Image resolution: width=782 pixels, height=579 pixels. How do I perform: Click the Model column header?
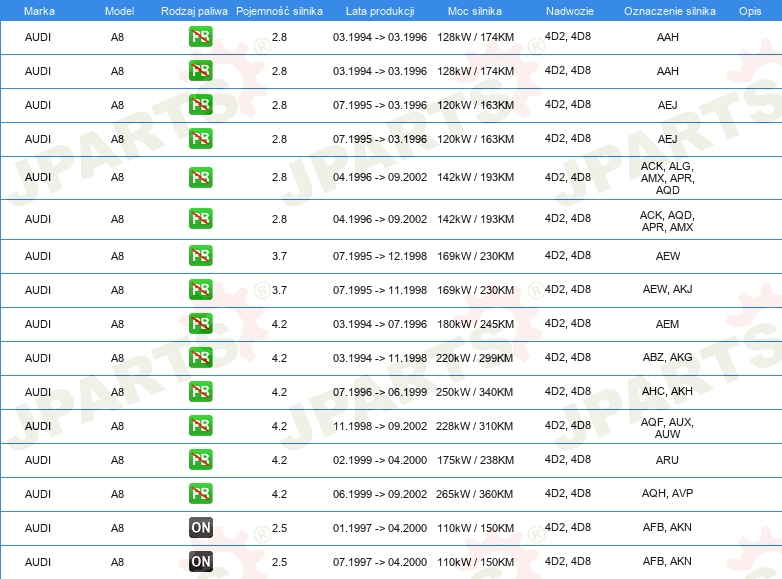coord(118,10)
